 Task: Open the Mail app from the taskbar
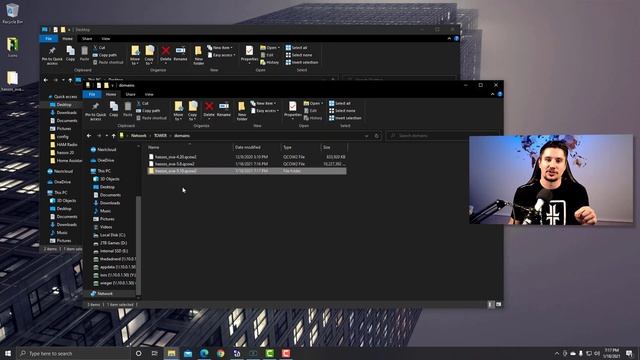coord(188,353)
